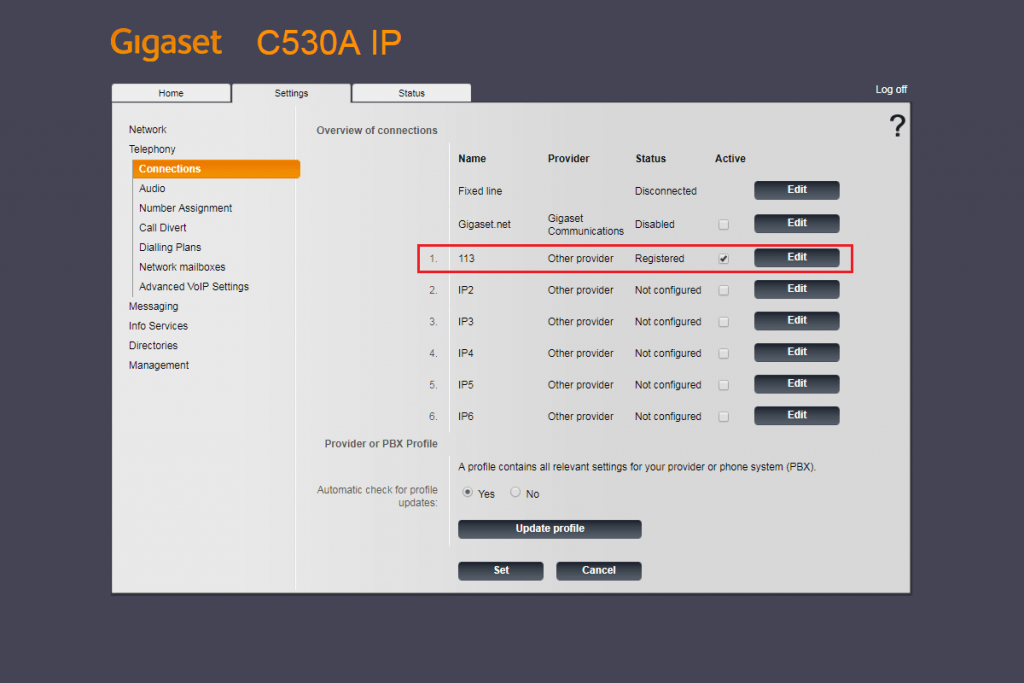Click the 'Disconnected' status text
1024x683 pixels.
pyautogui.click(x=665, y=191)
